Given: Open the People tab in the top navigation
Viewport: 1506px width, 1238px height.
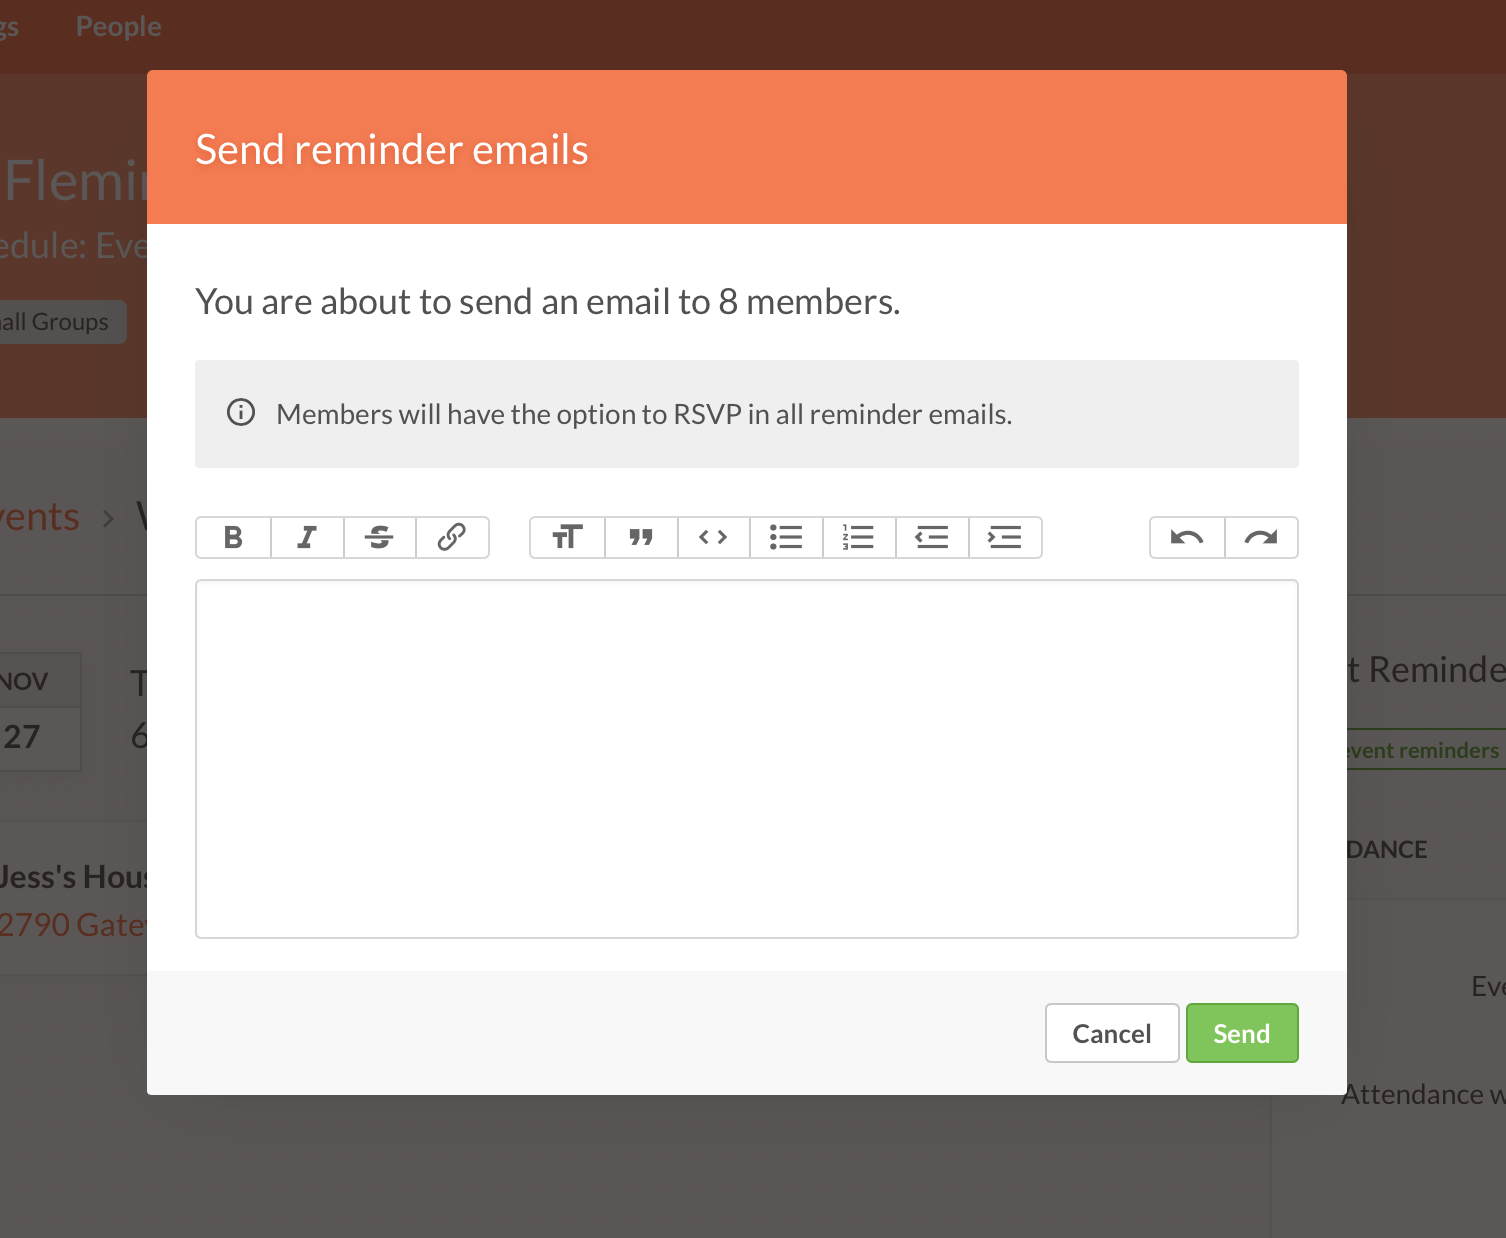Looking at the screenshot, I should 118,27.
